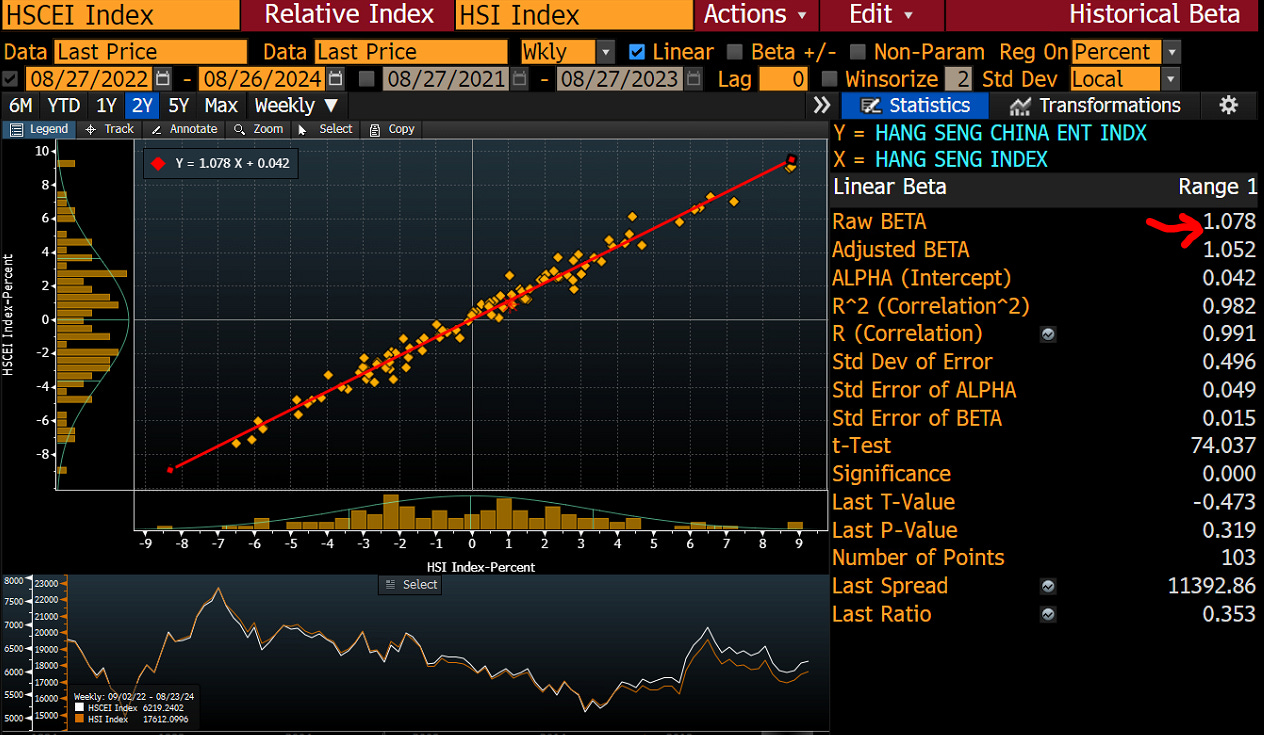Image resolution: width=1264 pixels, height=735 pixels.
Task: Edit the HSI Index security field
Action: [573, 15]
